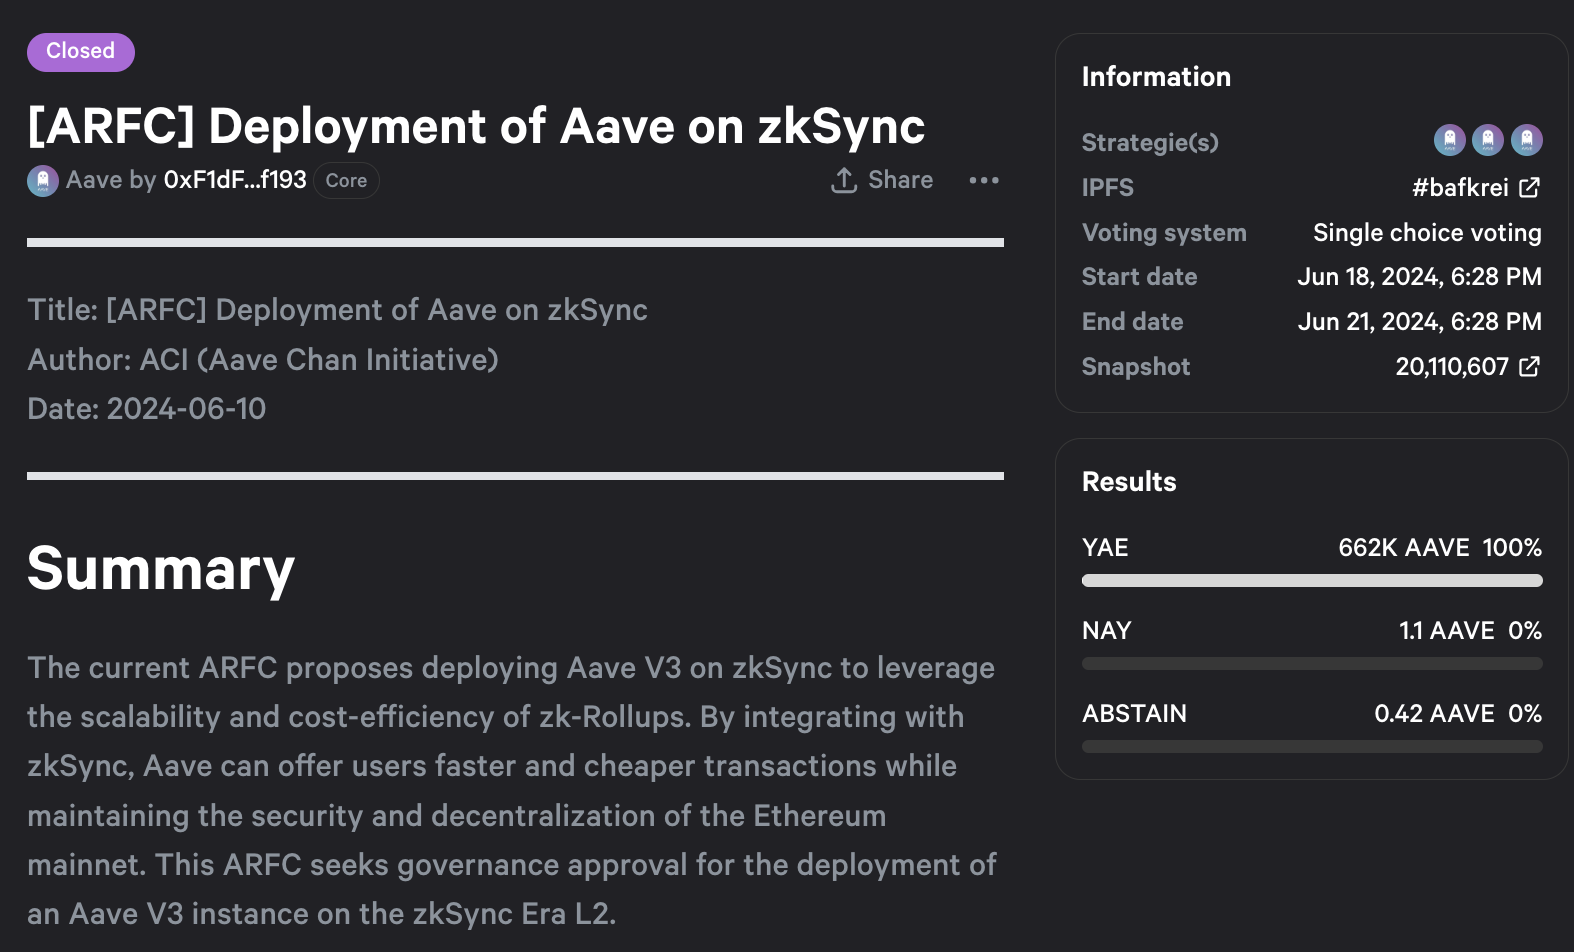Click the Share button text
The image size is (1574, 952).
point(900,181)
